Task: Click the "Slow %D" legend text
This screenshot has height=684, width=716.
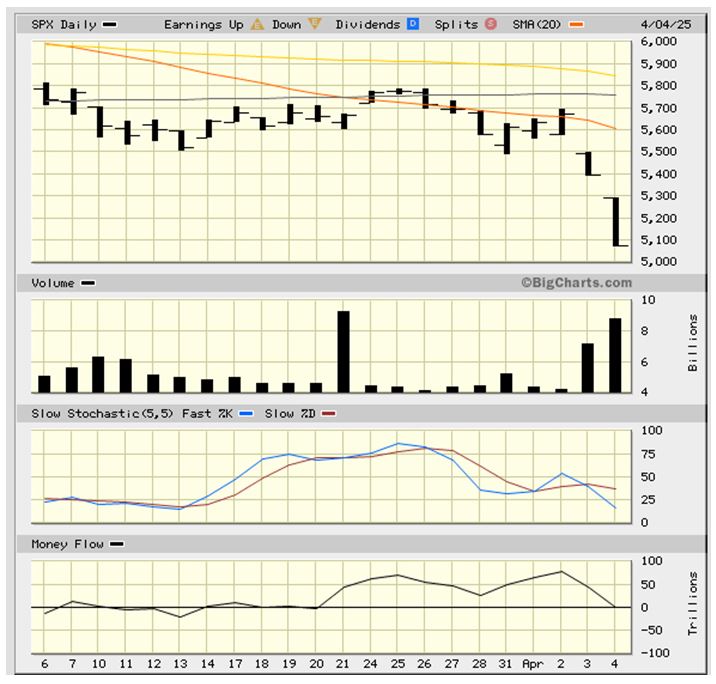Action: (290, 414)
